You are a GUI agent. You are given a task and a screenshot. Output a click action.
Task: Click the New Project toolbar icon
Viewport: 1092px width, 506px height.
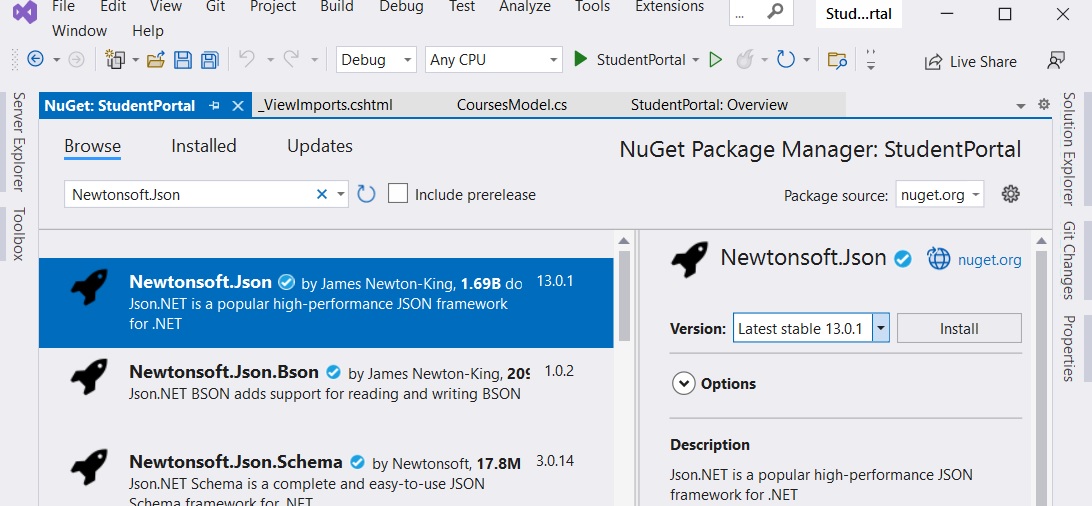[x=115, y=60]
